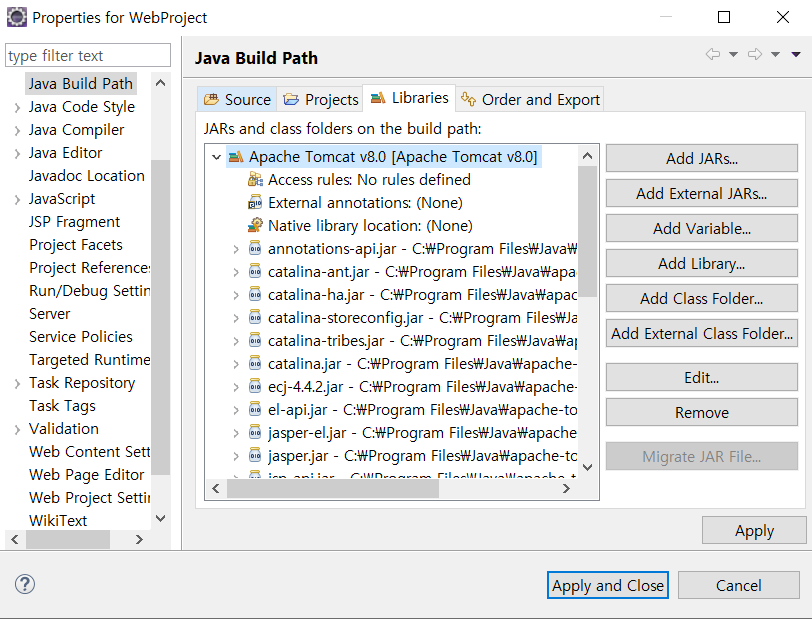Image resolution: width=812 pixels, height=619 pixels.
Task: Click Add External Class Folder... button
Action: coord(702,334)
